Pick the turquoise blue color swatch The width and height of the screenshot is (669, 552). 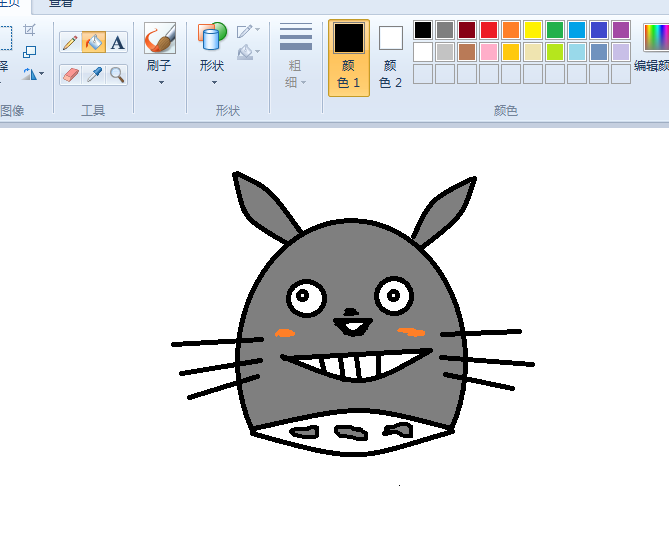(577, 30)
